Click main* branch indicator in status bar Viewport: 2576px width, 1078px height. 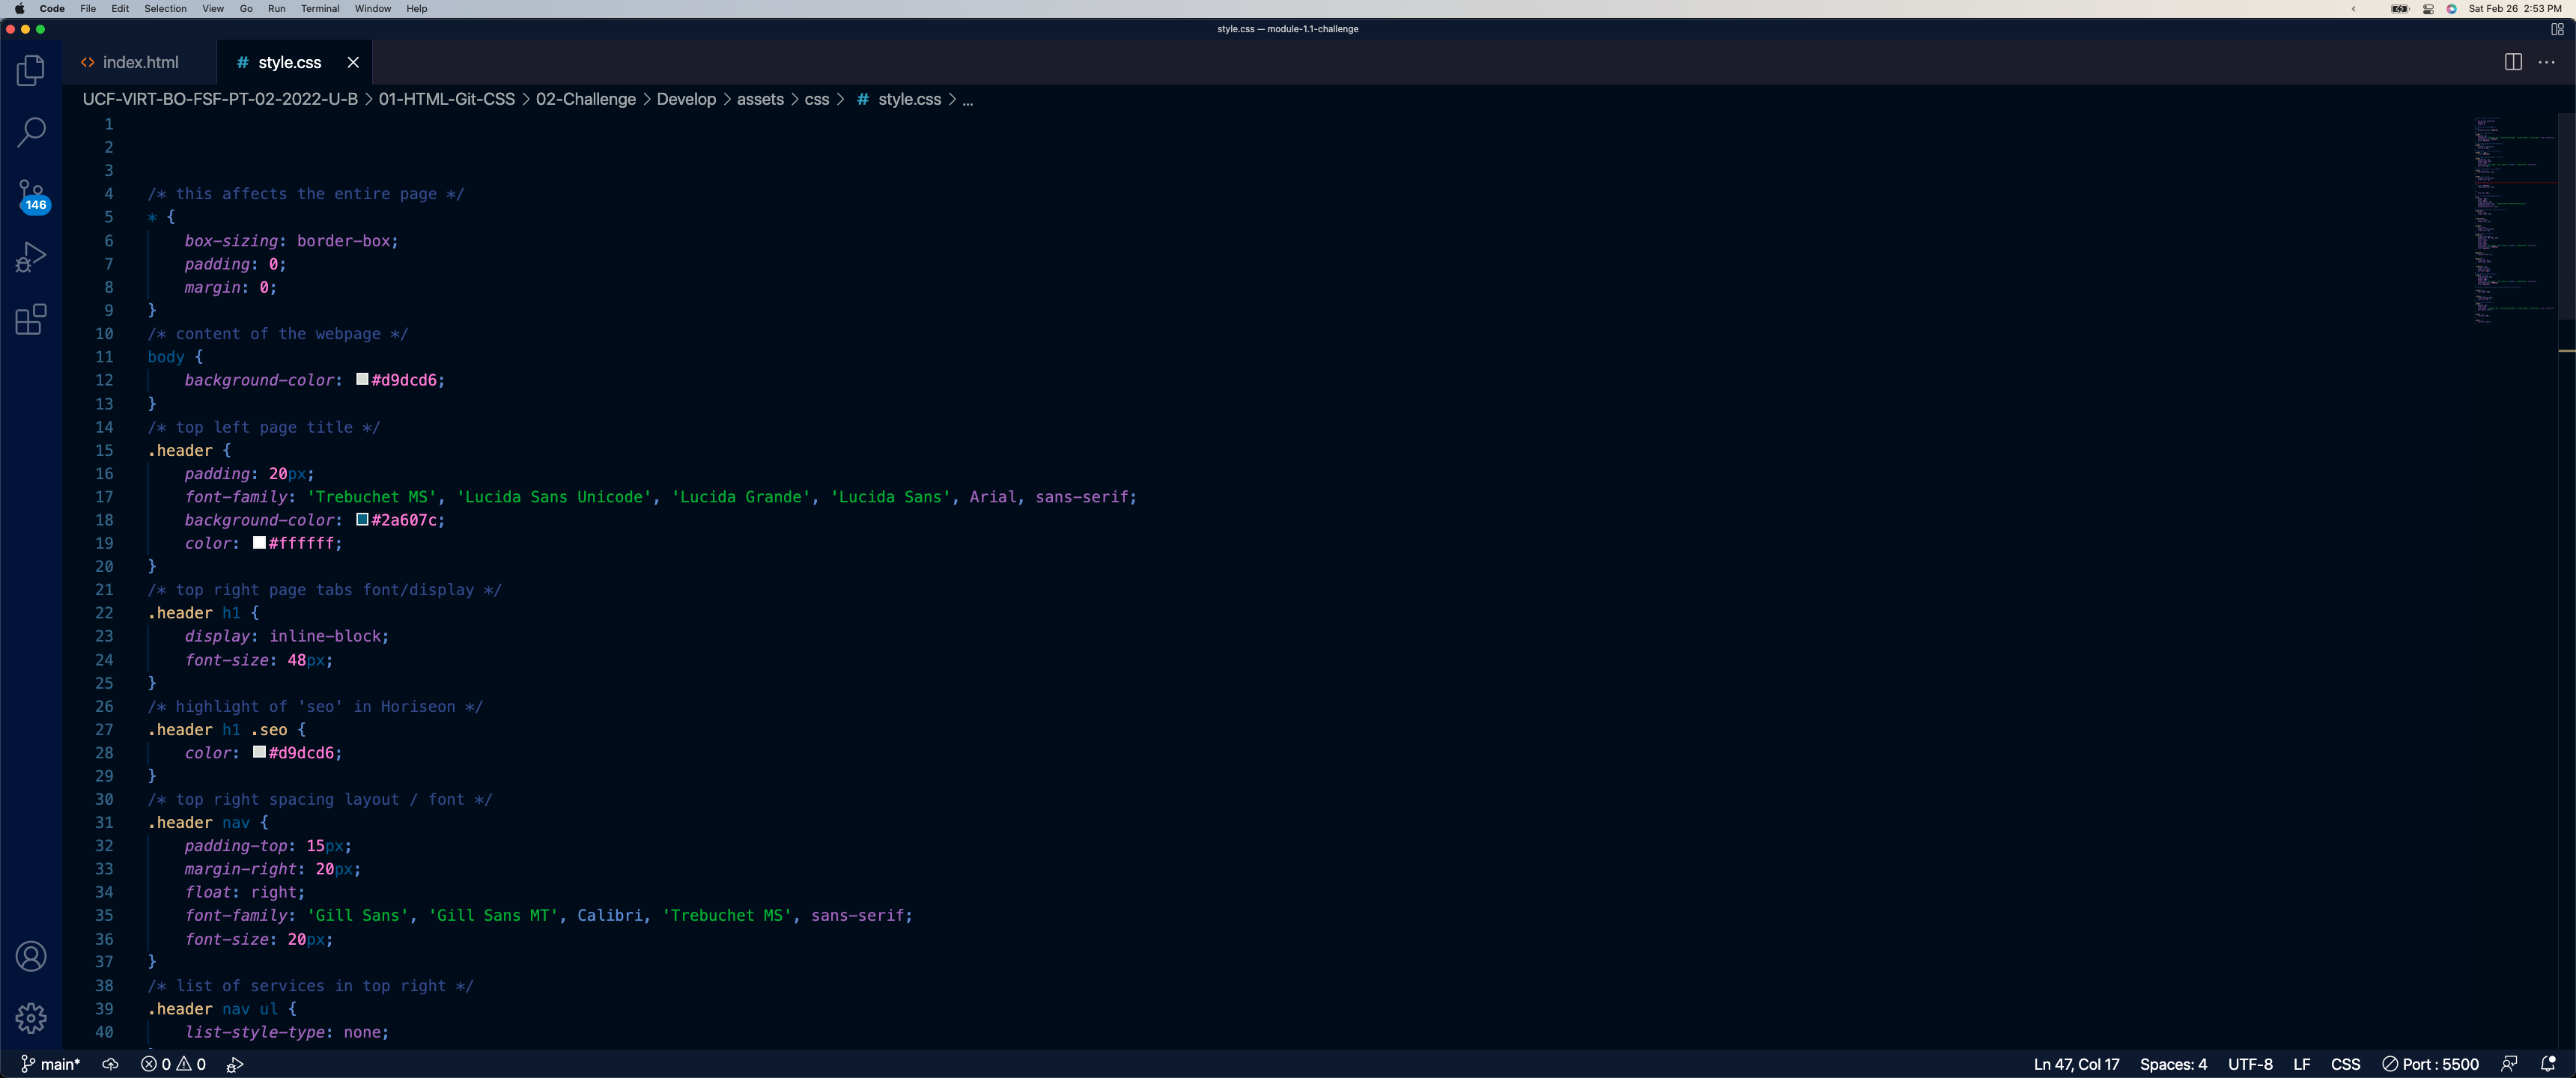(x=50, y=1064)
